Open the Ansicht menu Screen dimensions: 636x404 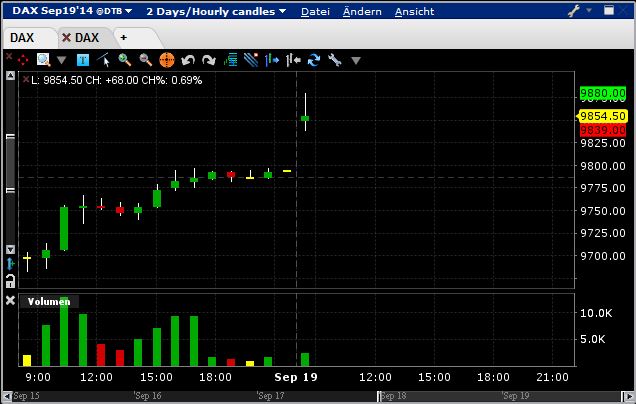tap(415, 11)
